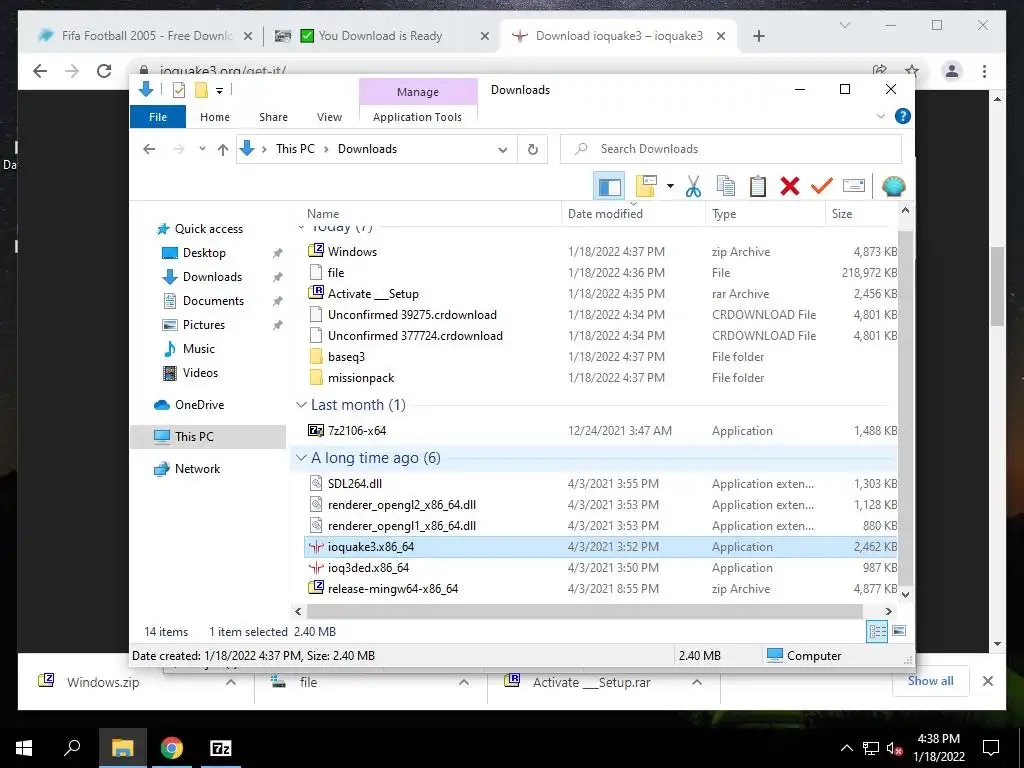1024x768 pixels.
Task: Click the Rename icon in toolbar
Action: point(854,187)
